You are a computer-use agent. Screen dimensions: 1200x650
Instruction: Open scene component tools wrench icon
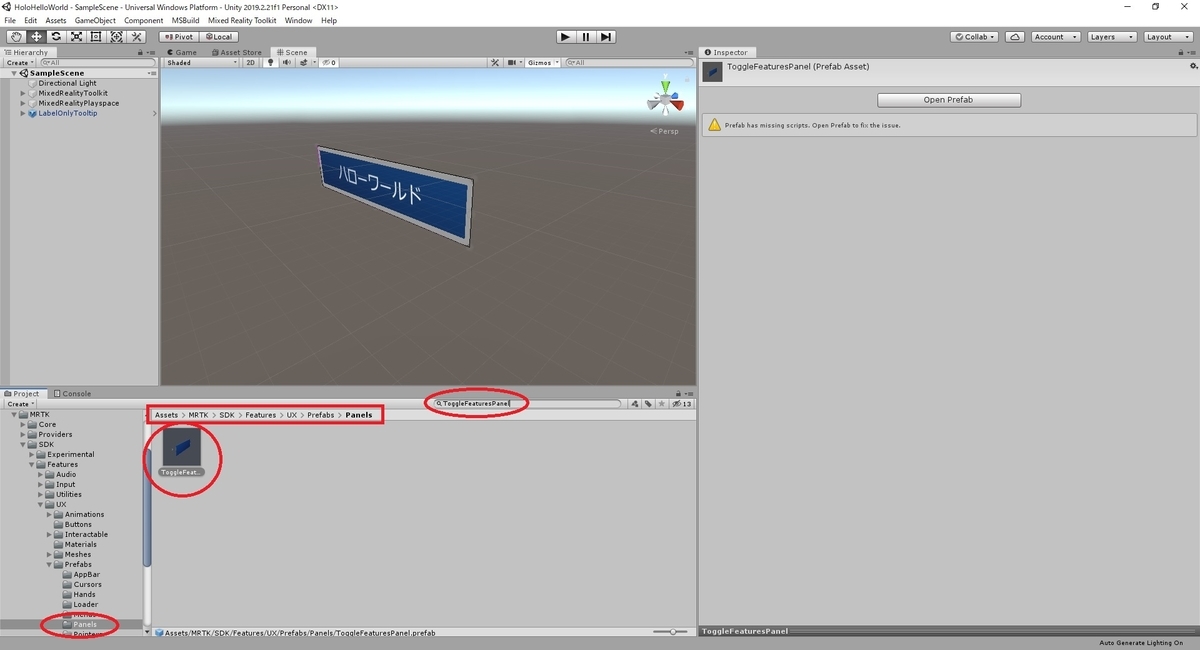494,62
